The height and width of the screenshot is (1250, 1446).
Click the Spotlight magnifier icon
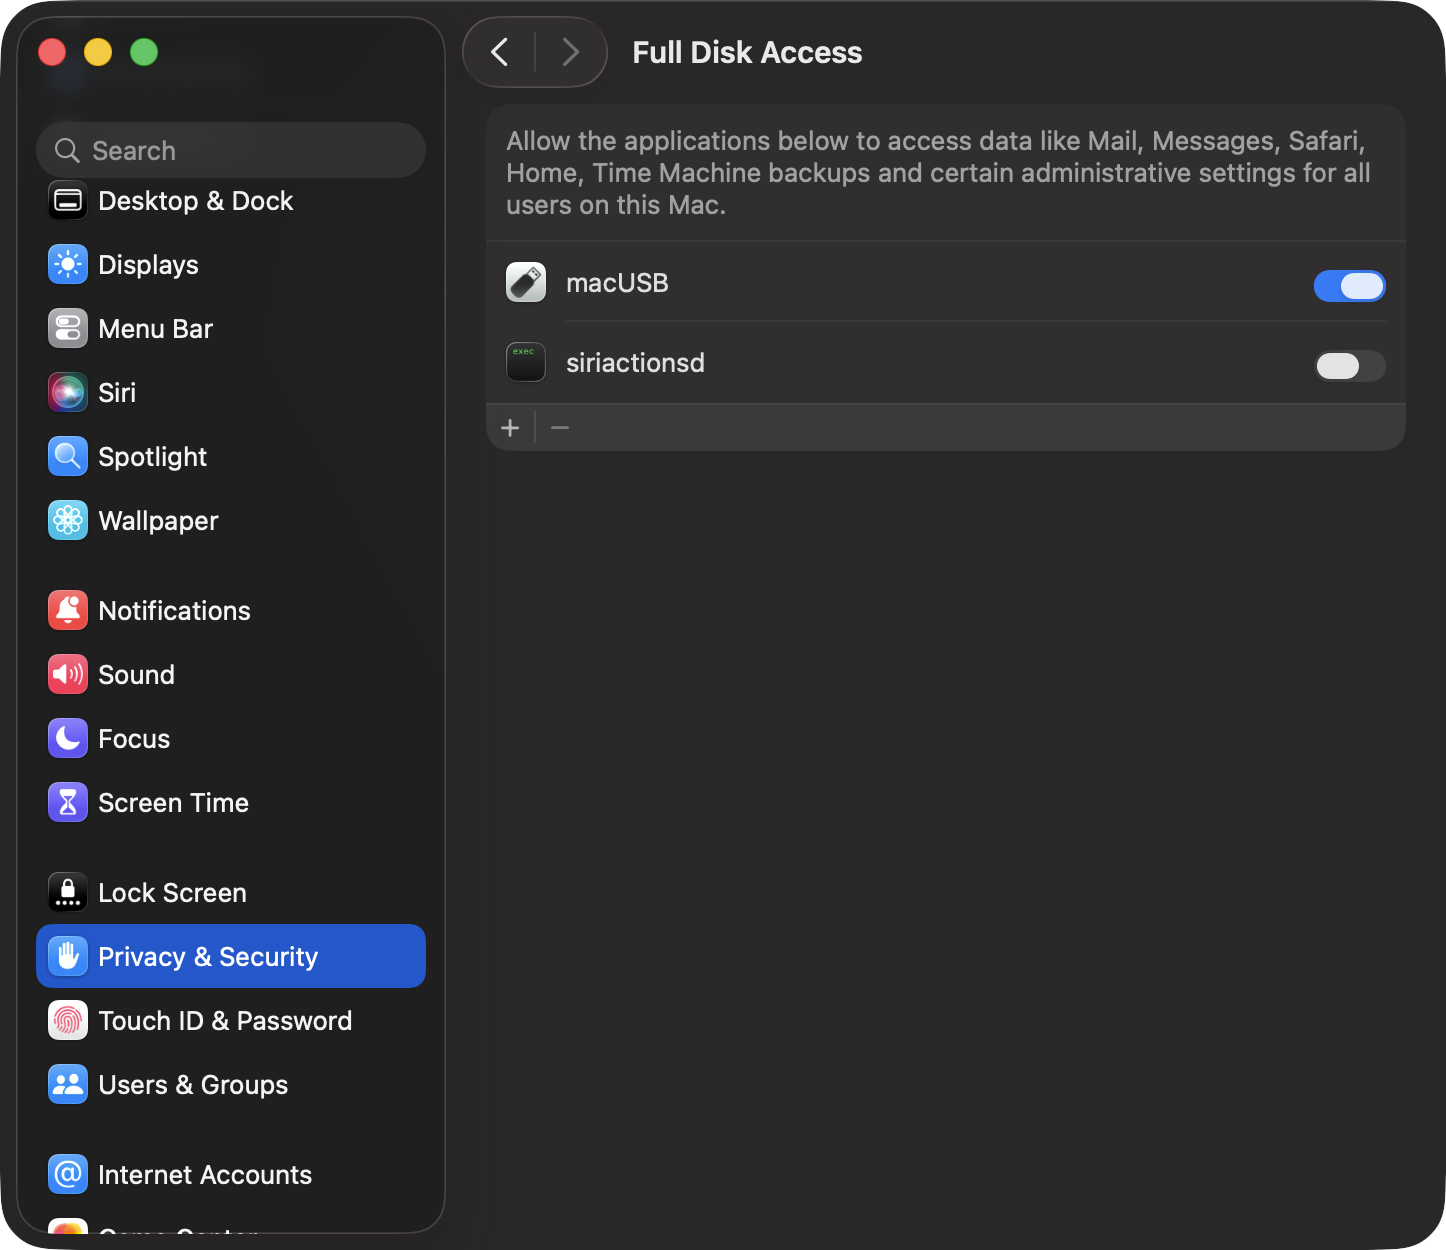68,457
